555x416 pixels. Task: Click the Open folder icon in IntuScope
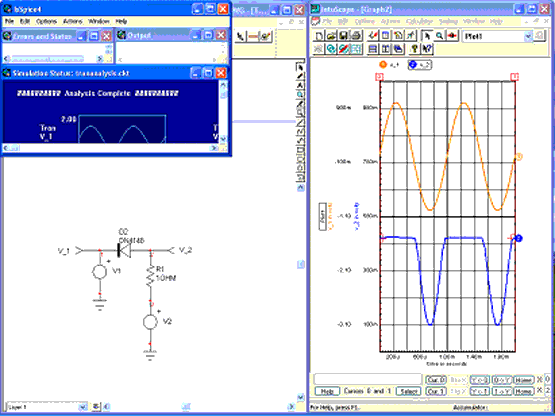331,36
